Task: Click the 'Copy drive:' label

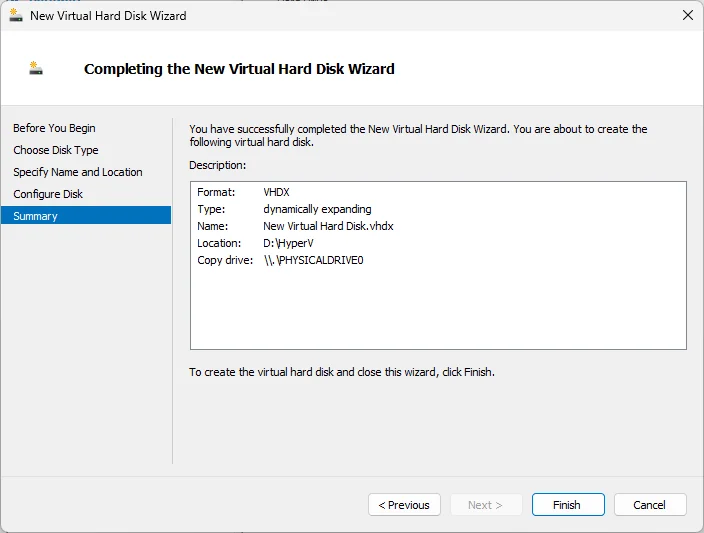Action: tap(225, 260)
